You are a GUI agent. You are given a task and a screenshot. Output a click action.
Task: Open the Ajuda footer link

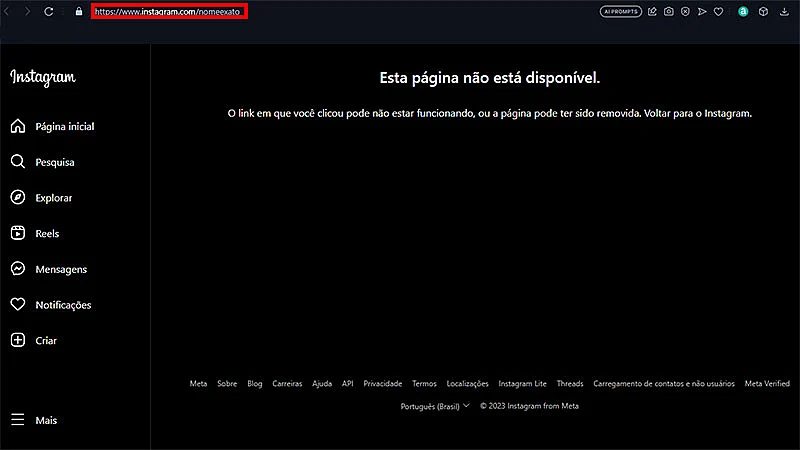(x=322, y=383)
